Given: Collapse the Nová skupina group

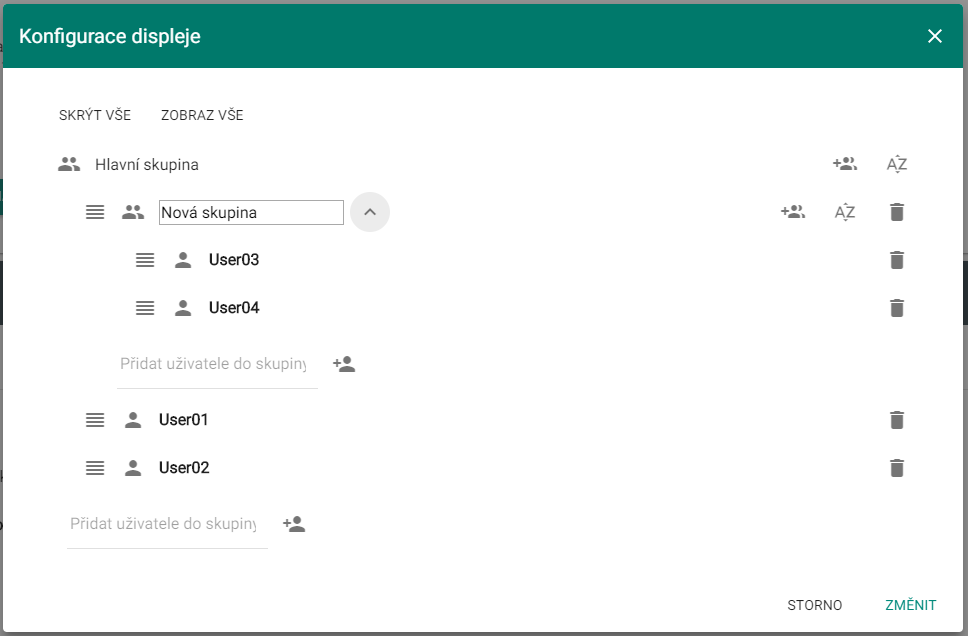Looking at the screenshot, I should click(x=370, y=212).
